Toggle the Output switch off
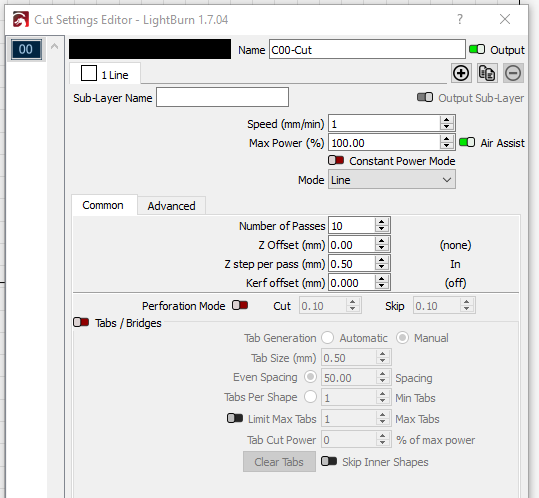This screenshot has width=539, height=498. point(477,49)
